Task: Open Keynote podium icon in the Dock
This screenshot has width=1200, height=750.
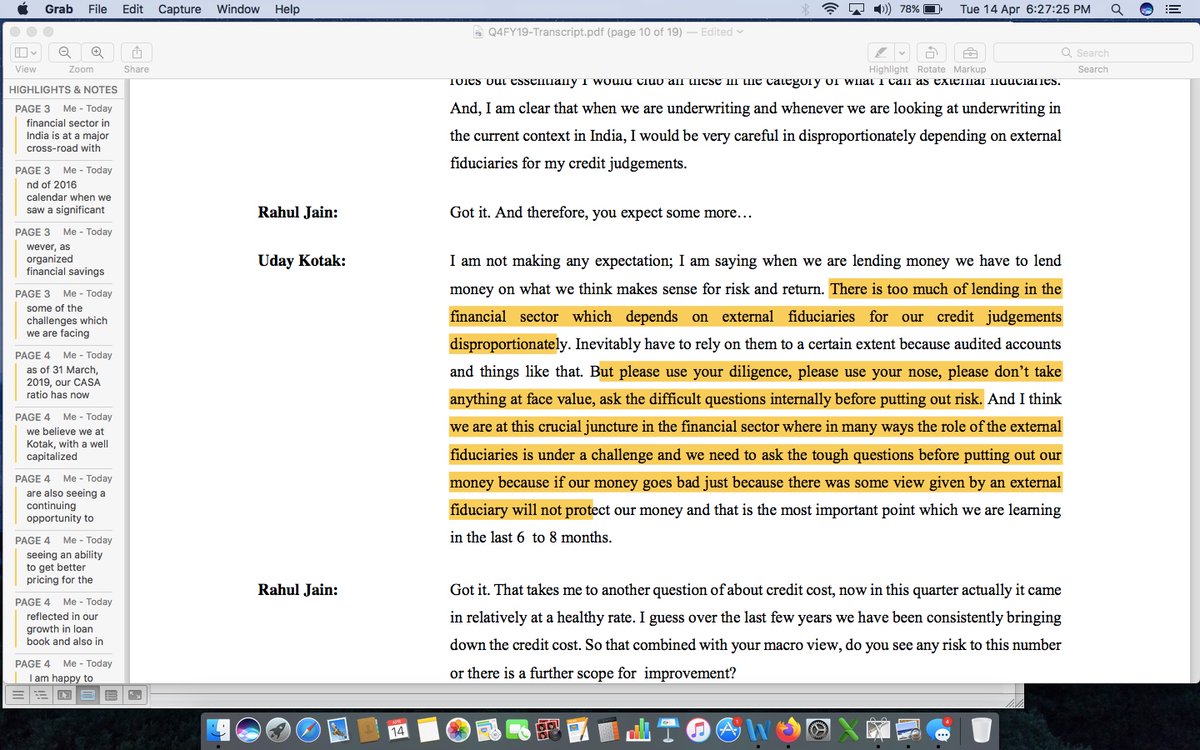Action: [668, 730]
